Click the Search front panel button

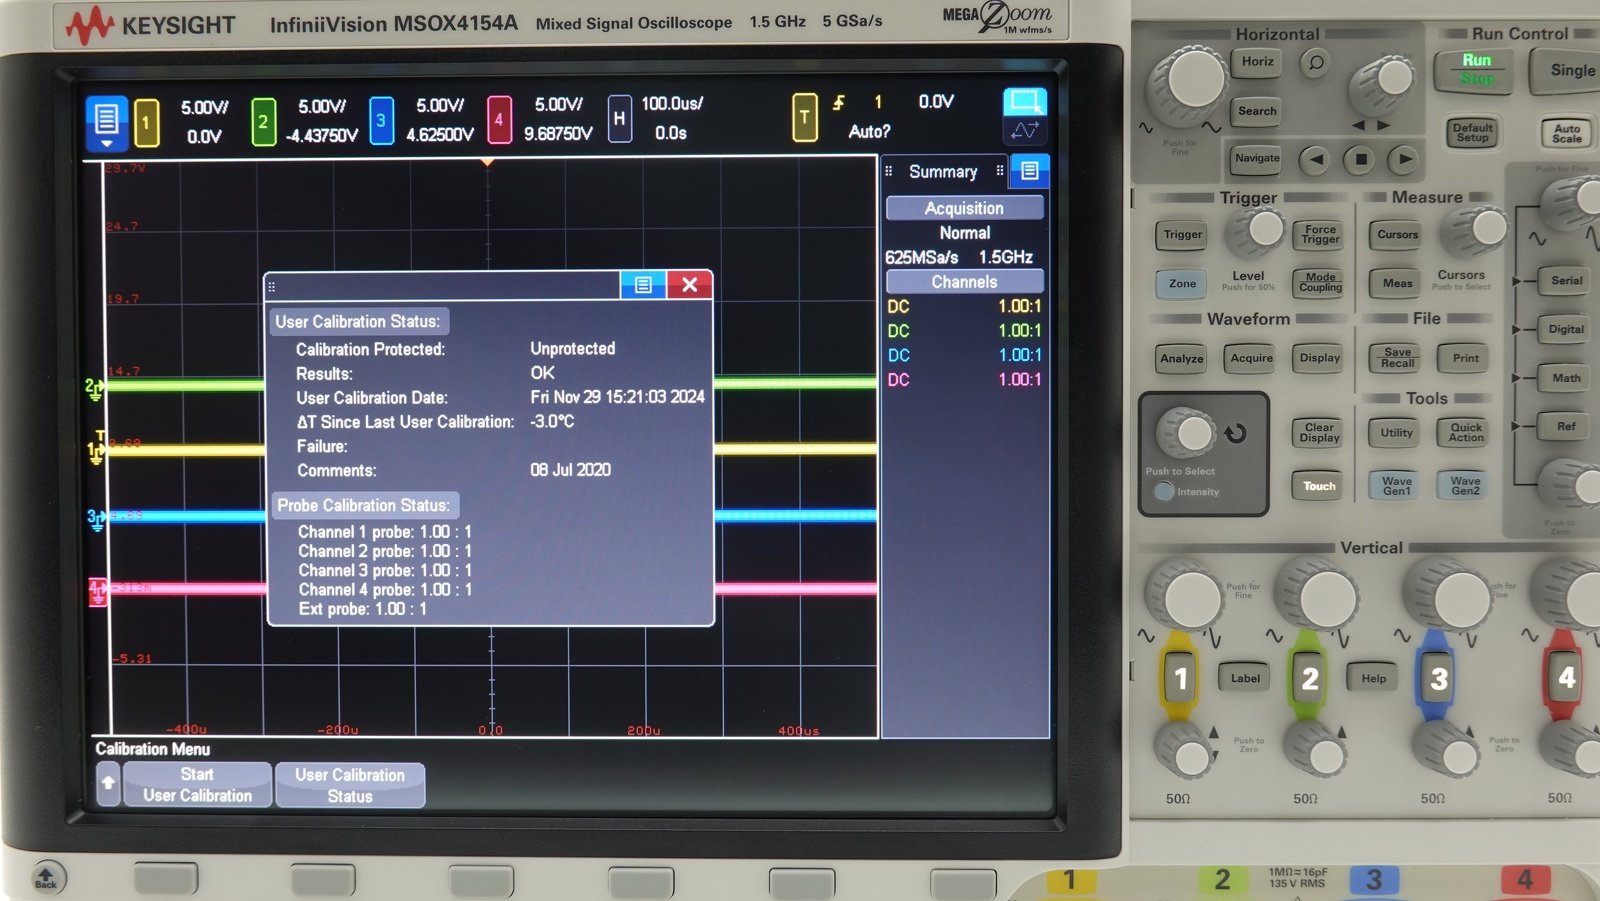coord(1257,111)
